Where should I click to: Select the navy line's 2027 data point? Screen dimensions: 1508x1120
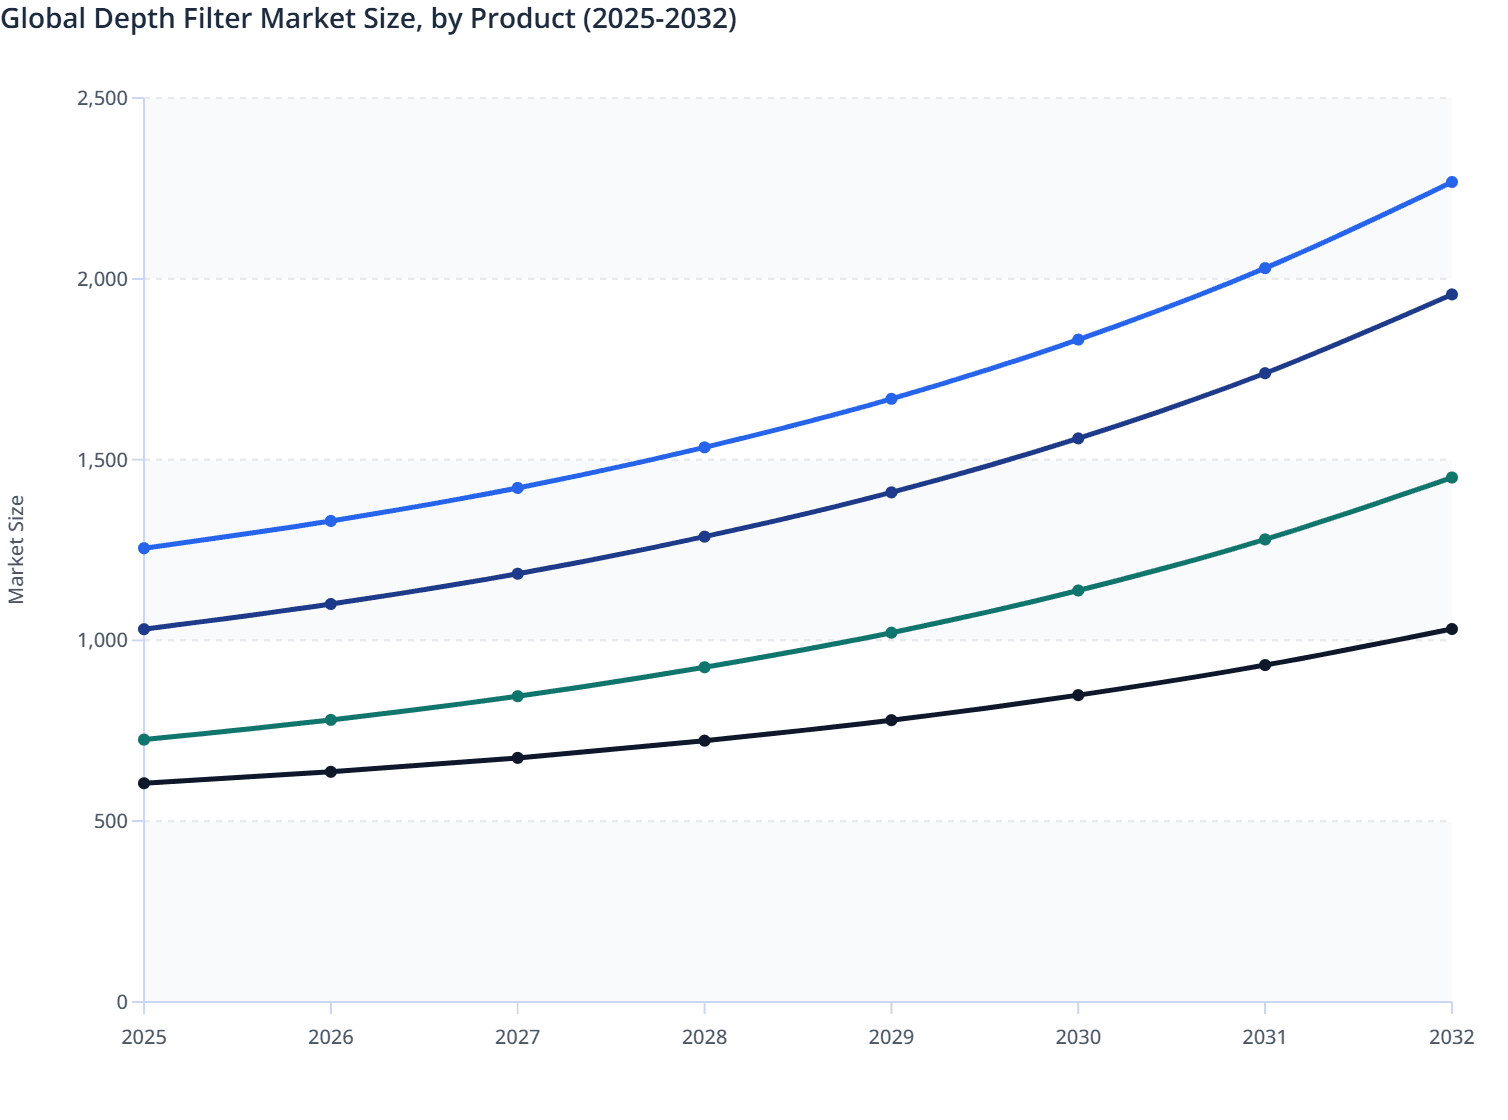[x=517, y=574]
